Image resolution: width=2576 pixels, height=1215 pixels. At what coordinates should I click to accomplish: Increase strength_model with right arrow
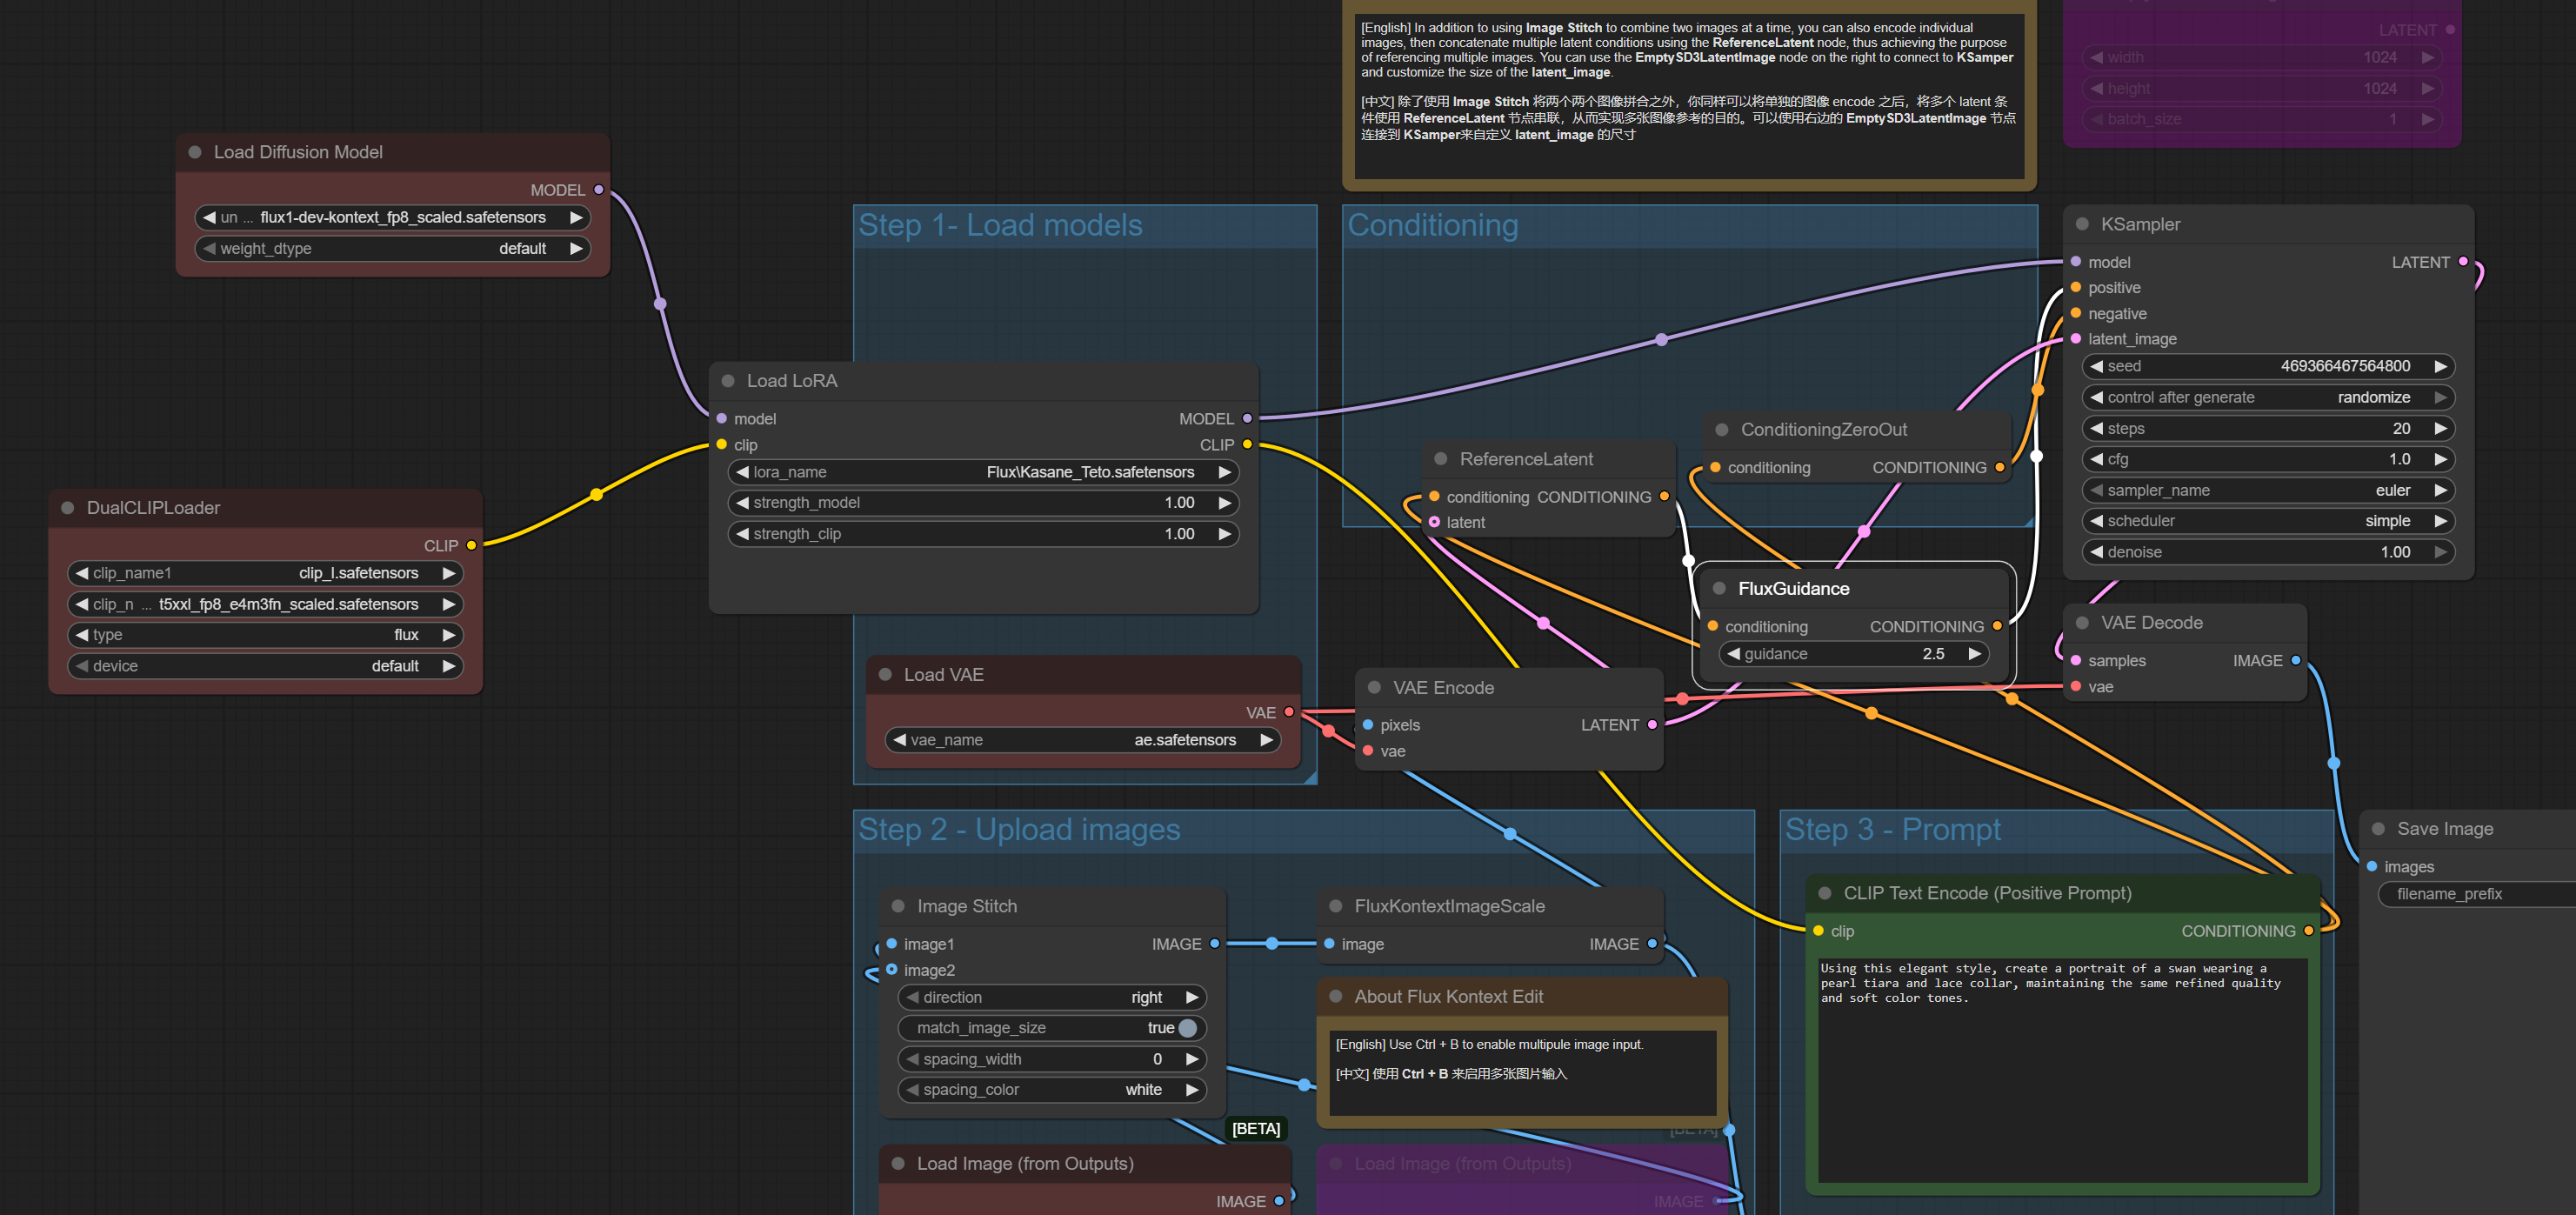point(1224,503)
